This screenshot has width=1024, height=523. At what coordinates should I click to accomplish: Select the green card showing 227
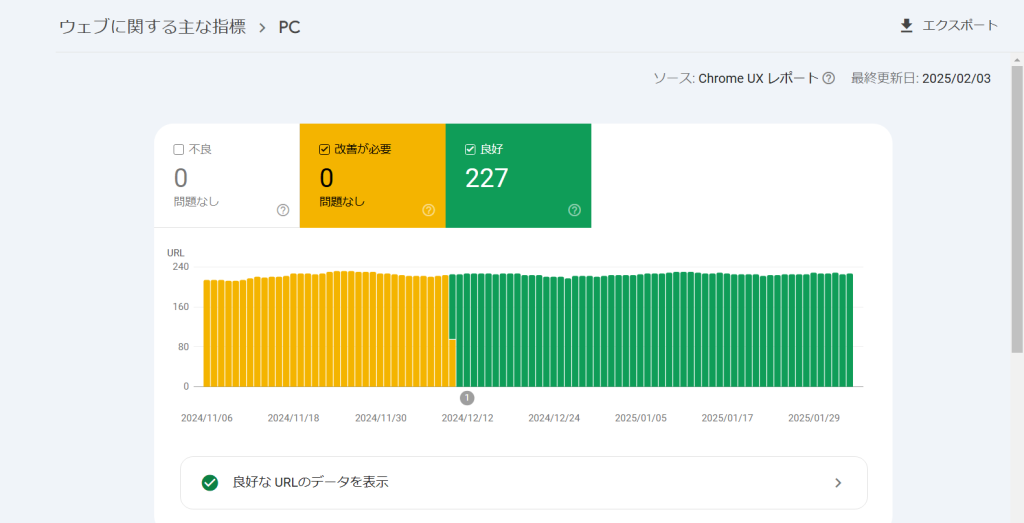518,178
